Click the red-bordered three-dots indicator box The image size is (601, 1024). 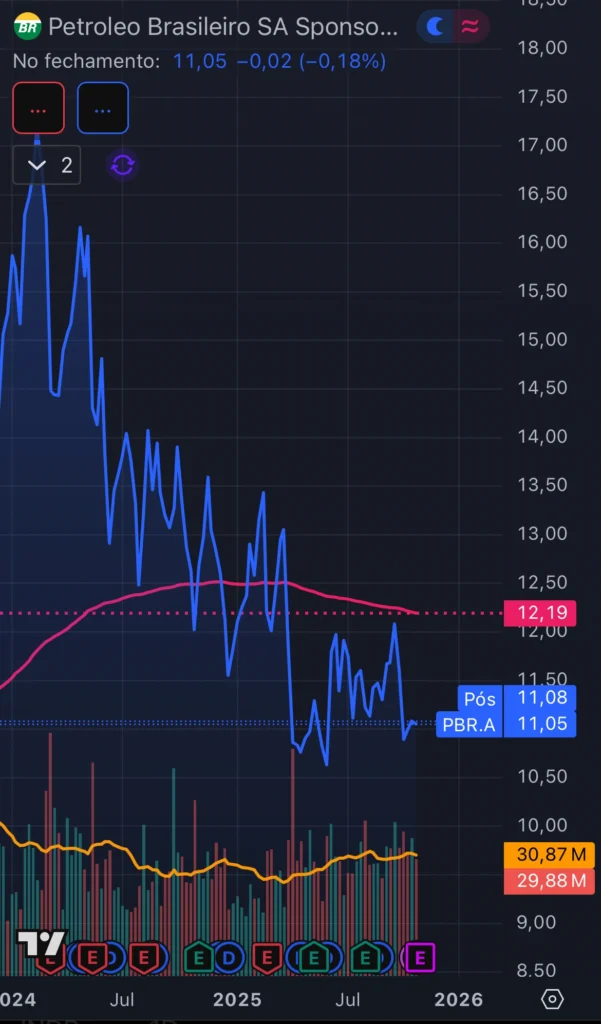pyautogui.click(x=39, y=108)
